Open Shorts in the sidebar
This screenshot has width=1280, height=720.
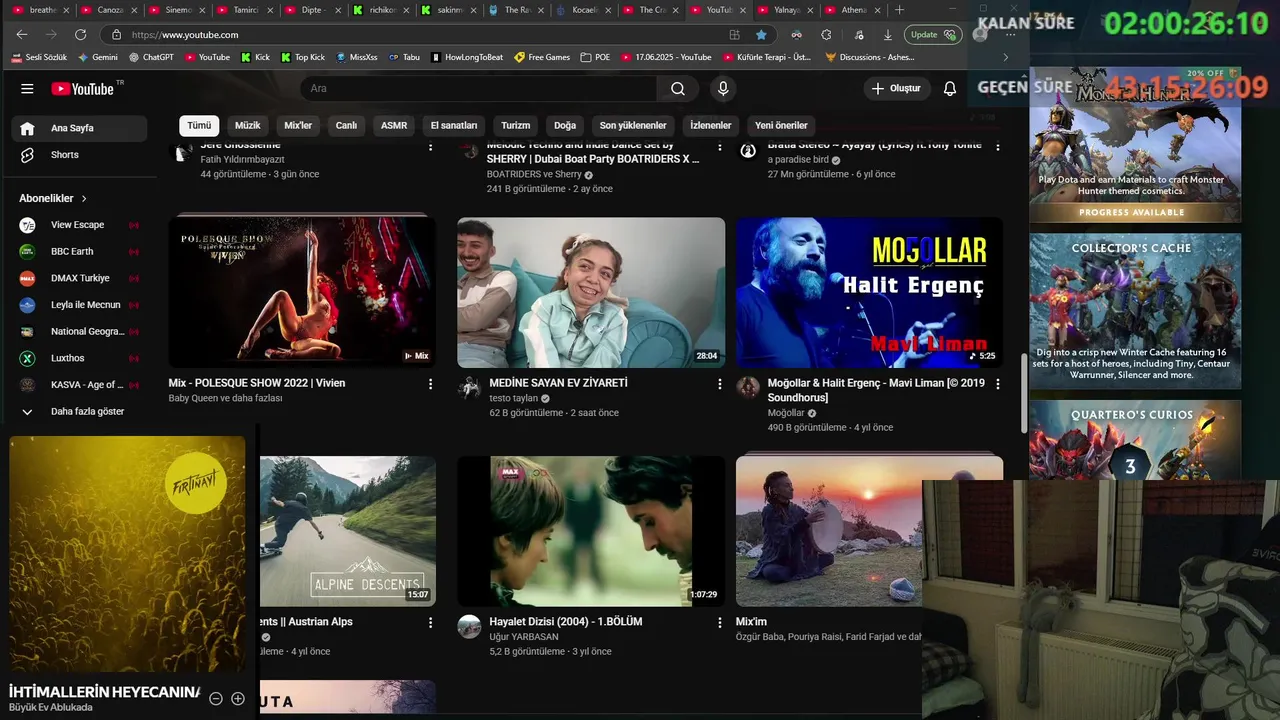[79, 155]
